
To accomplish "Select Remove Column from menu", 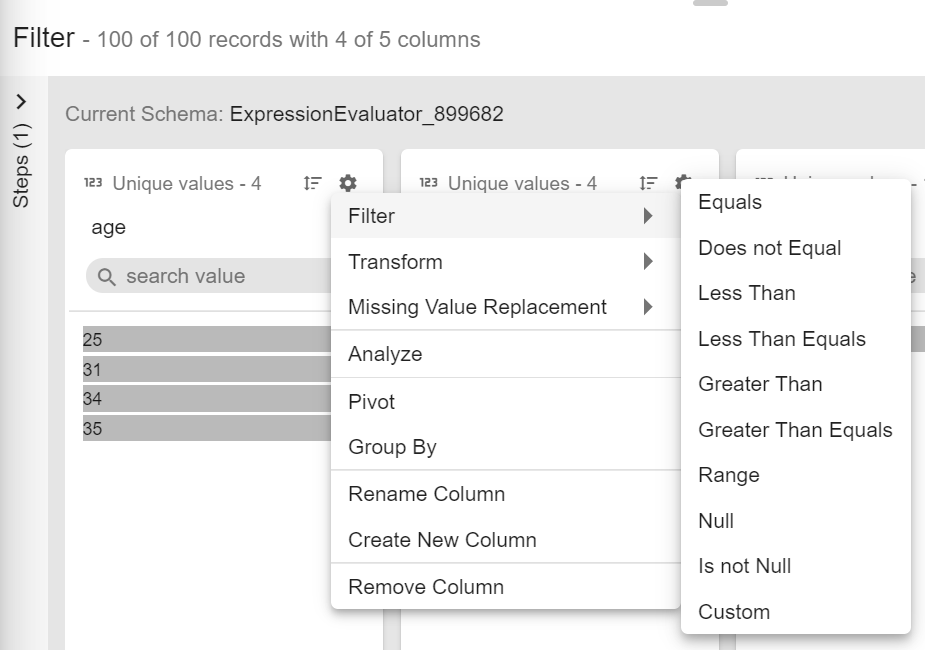I will click(x=426, y=587).
